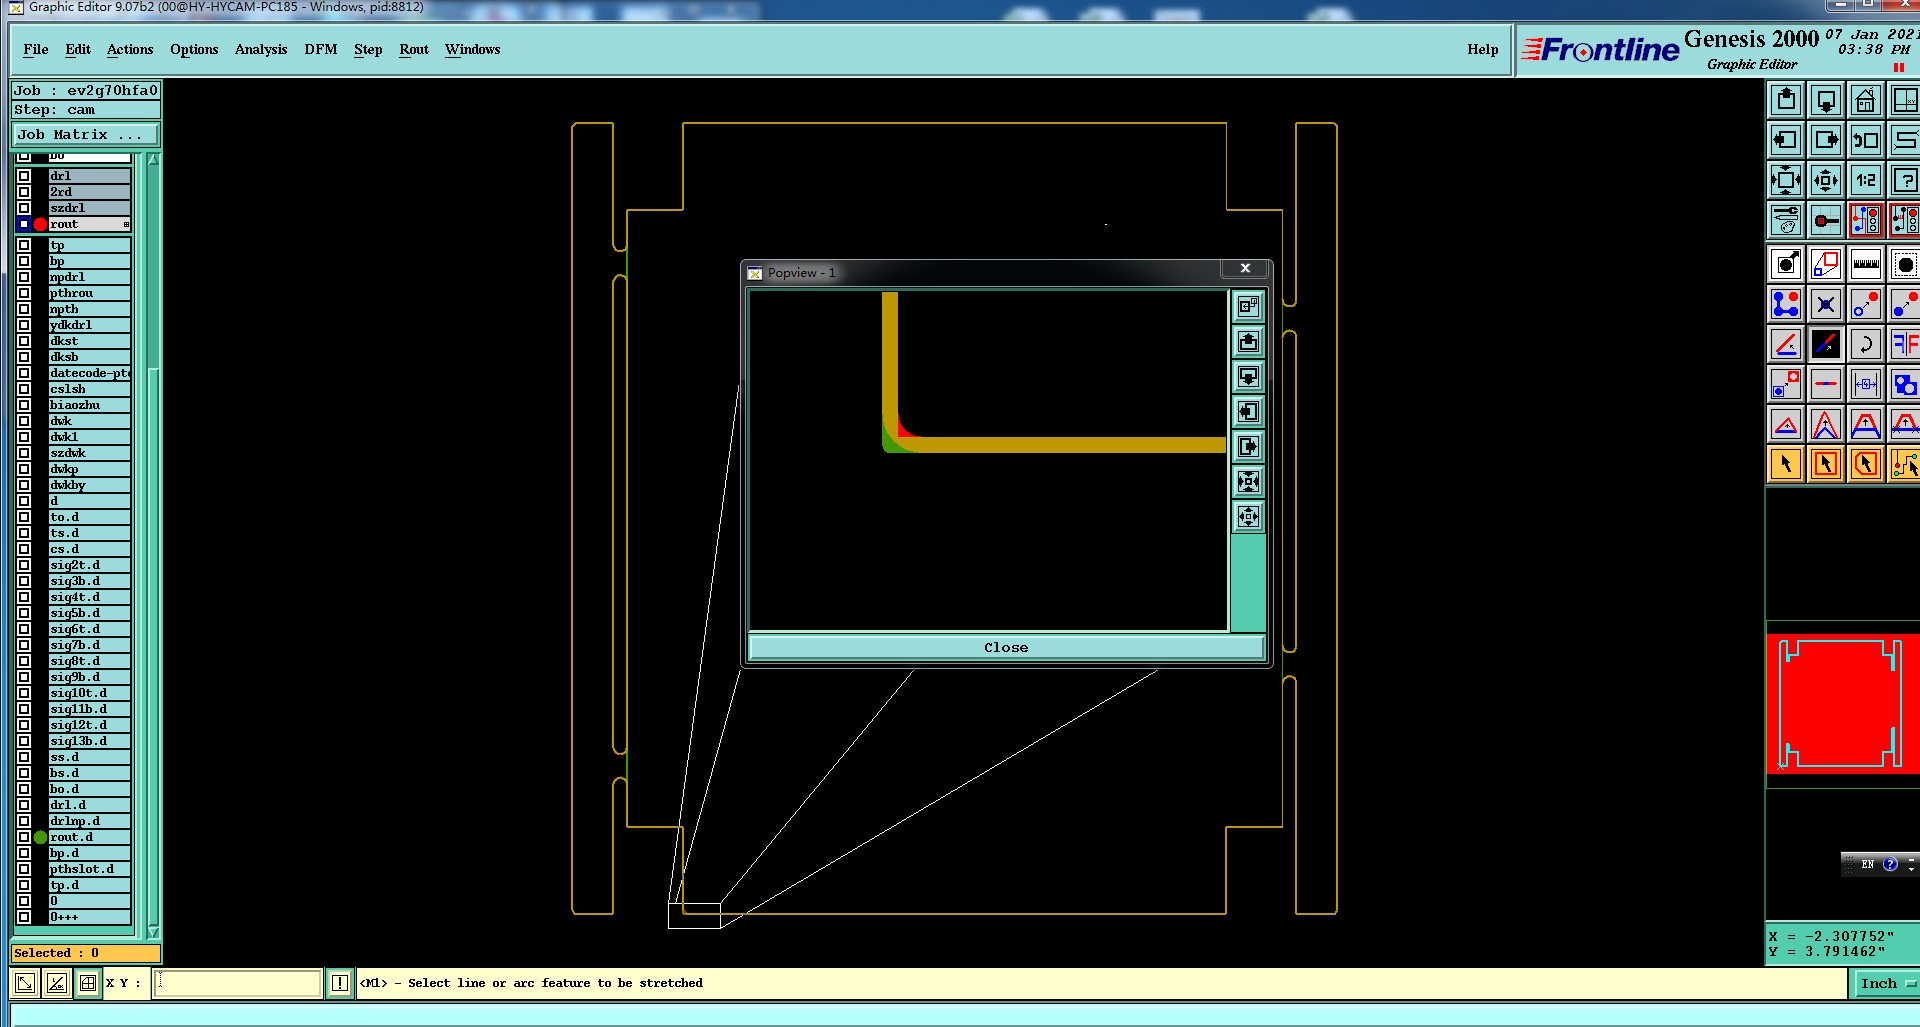This screenshot has height=1027, width=1920.
Task: Select the blue X delete point icon
Action: (1826, 304)
